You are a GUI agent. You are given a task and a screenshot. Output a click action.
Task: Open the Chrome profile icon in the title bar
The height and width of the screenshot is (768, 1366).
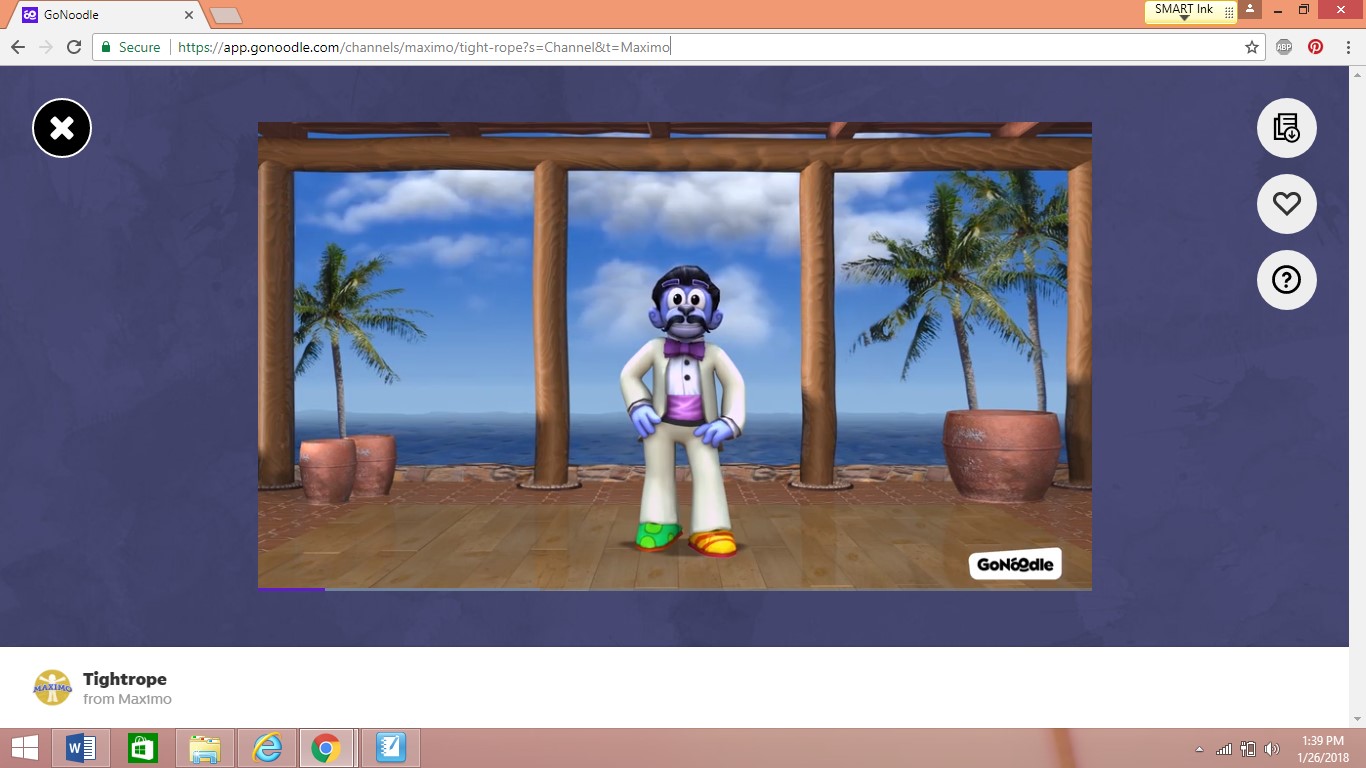[1250, 9]
